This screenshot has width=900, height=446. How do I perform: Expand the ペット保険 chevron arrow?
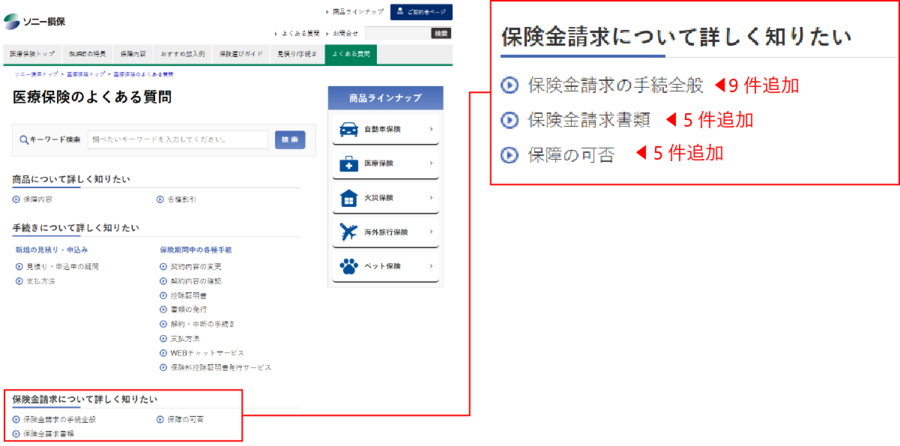click(431, 266)
